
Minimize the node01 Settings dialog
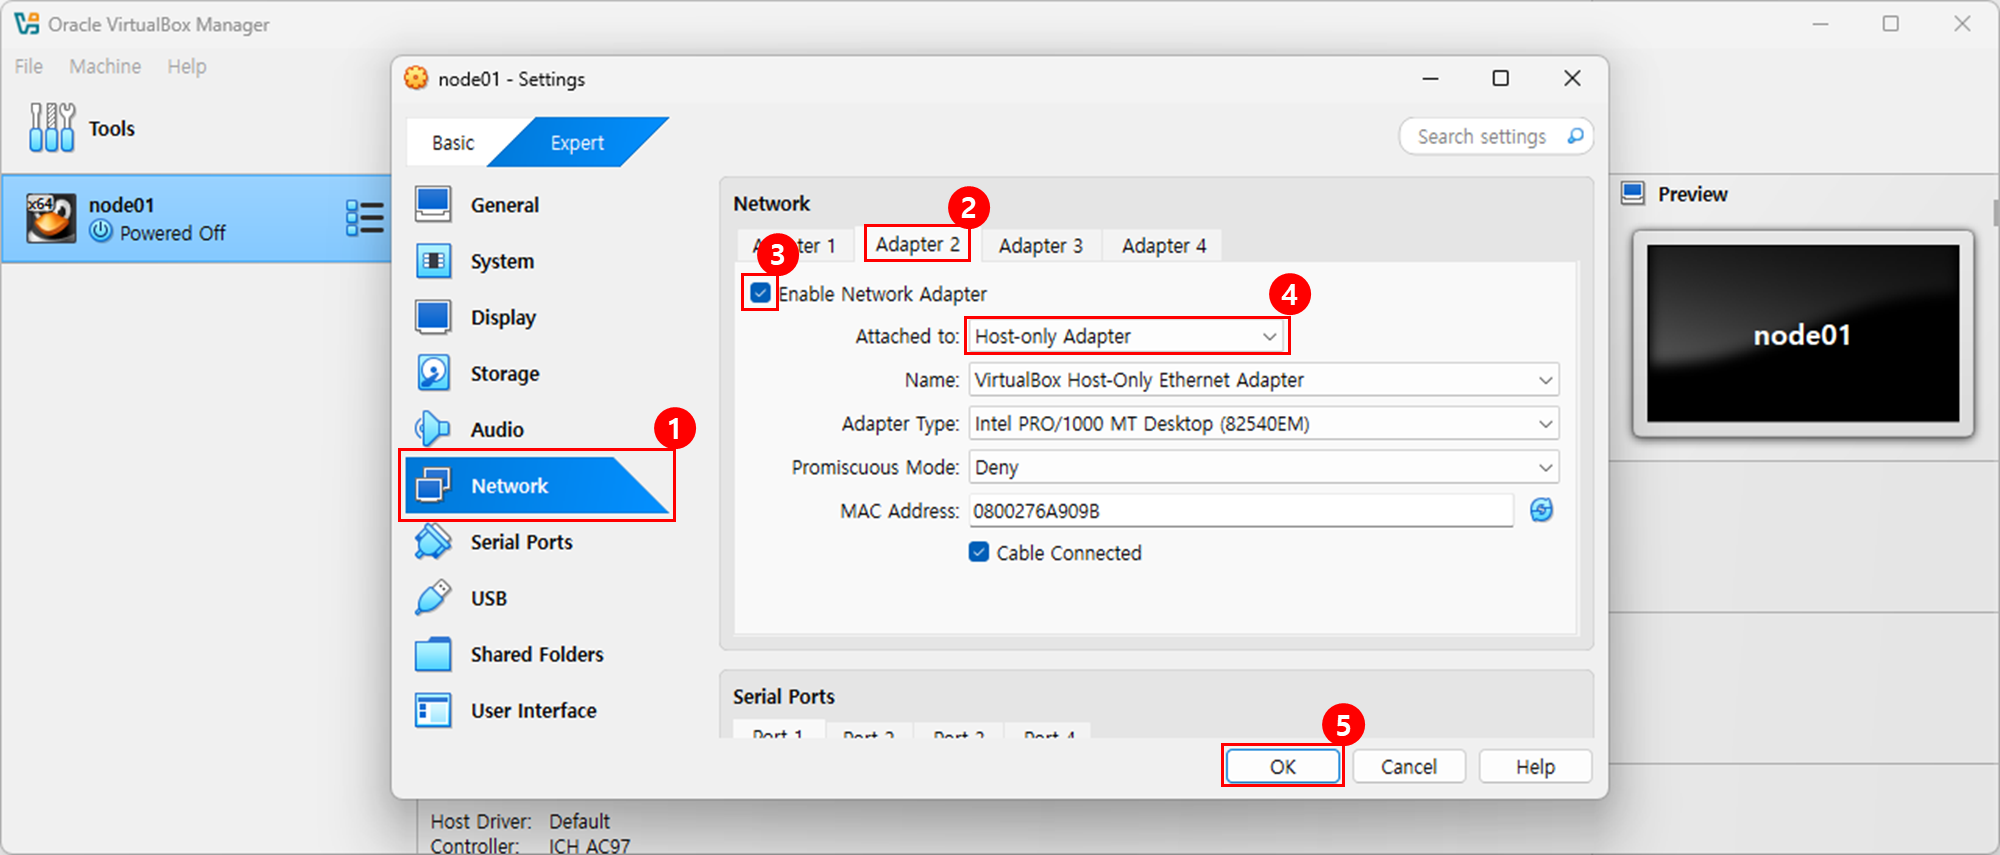pyautogui.click(x=1431, y=78)
